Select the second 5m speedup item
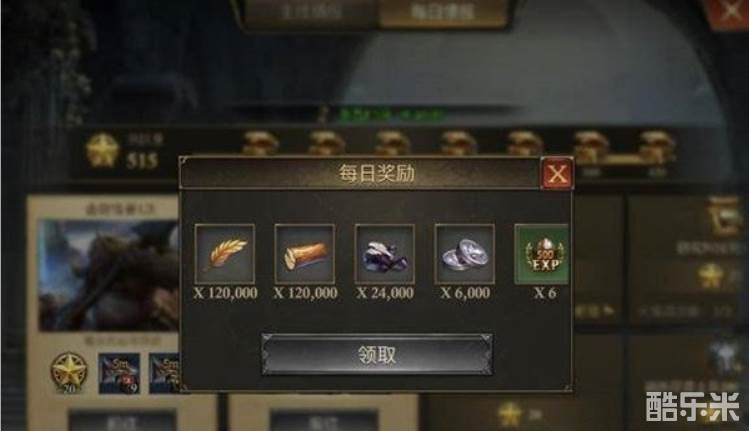The image size is (749, 431). tap(165, 373)
